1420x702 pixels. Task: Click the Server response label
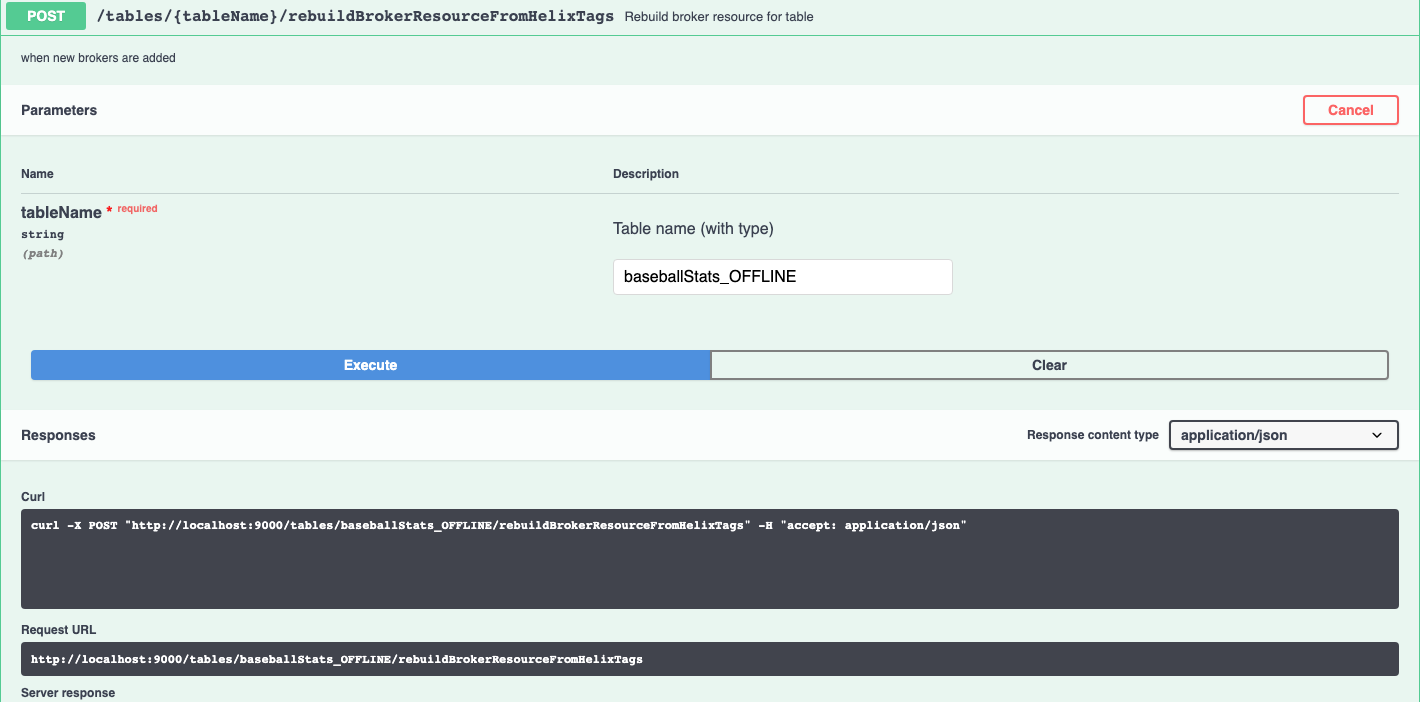pyautogui.click(x=68, y=693)
